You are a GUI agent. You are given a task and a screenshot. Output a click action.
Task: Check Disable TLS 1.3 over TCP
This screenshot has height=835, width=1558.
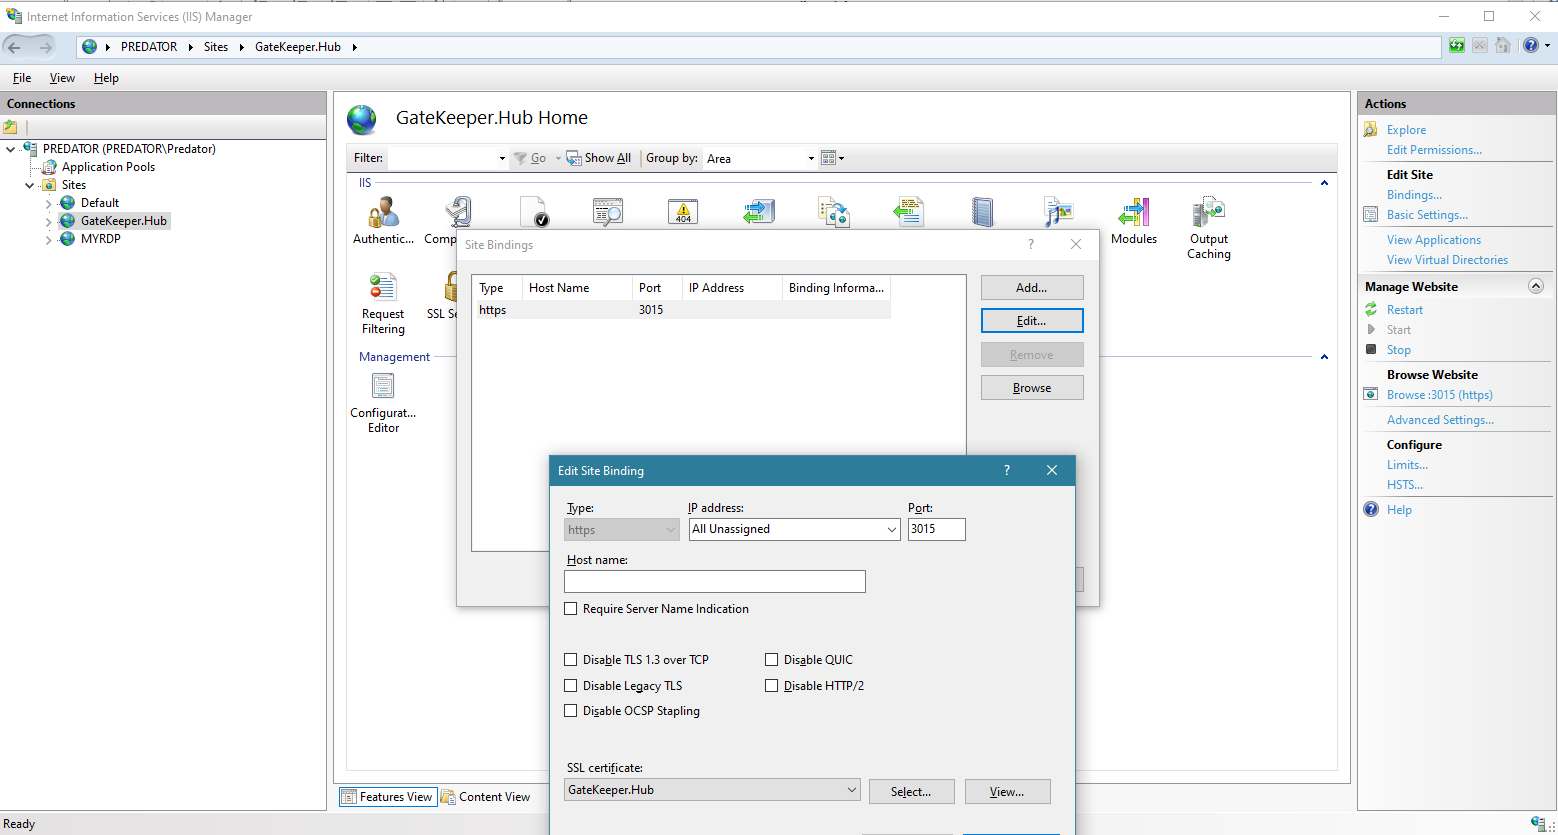(571, 660)
